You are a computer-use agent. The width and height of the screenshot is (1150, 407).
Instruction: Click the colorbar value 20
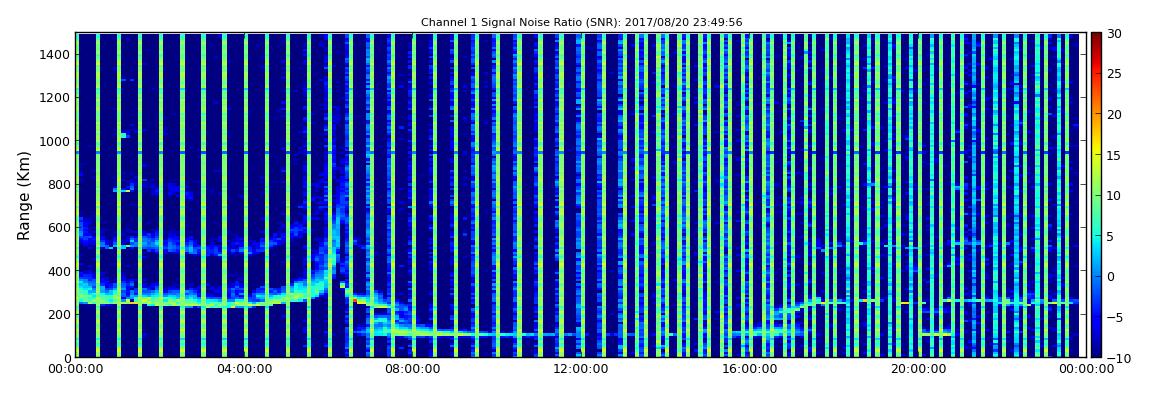(x=1114, y=114)
